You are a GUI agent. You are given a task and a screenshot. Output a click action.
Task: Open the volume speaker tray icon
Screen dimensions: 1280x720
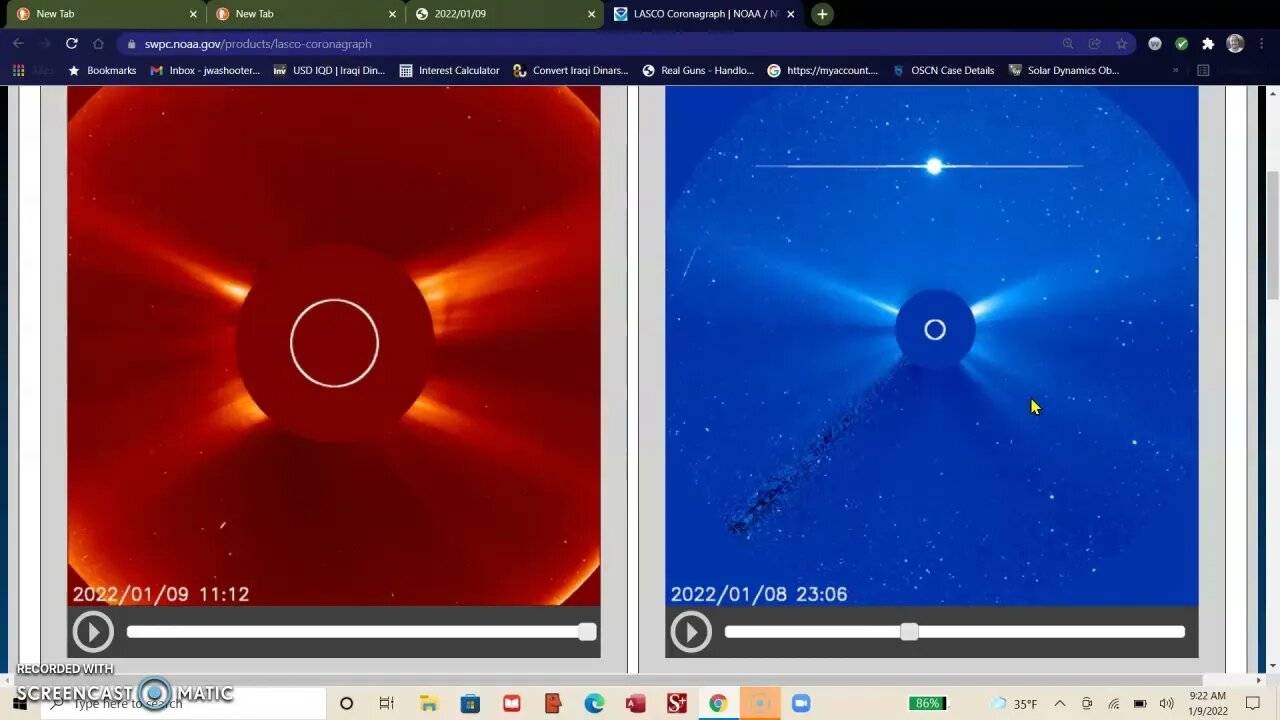point(1166,704)
